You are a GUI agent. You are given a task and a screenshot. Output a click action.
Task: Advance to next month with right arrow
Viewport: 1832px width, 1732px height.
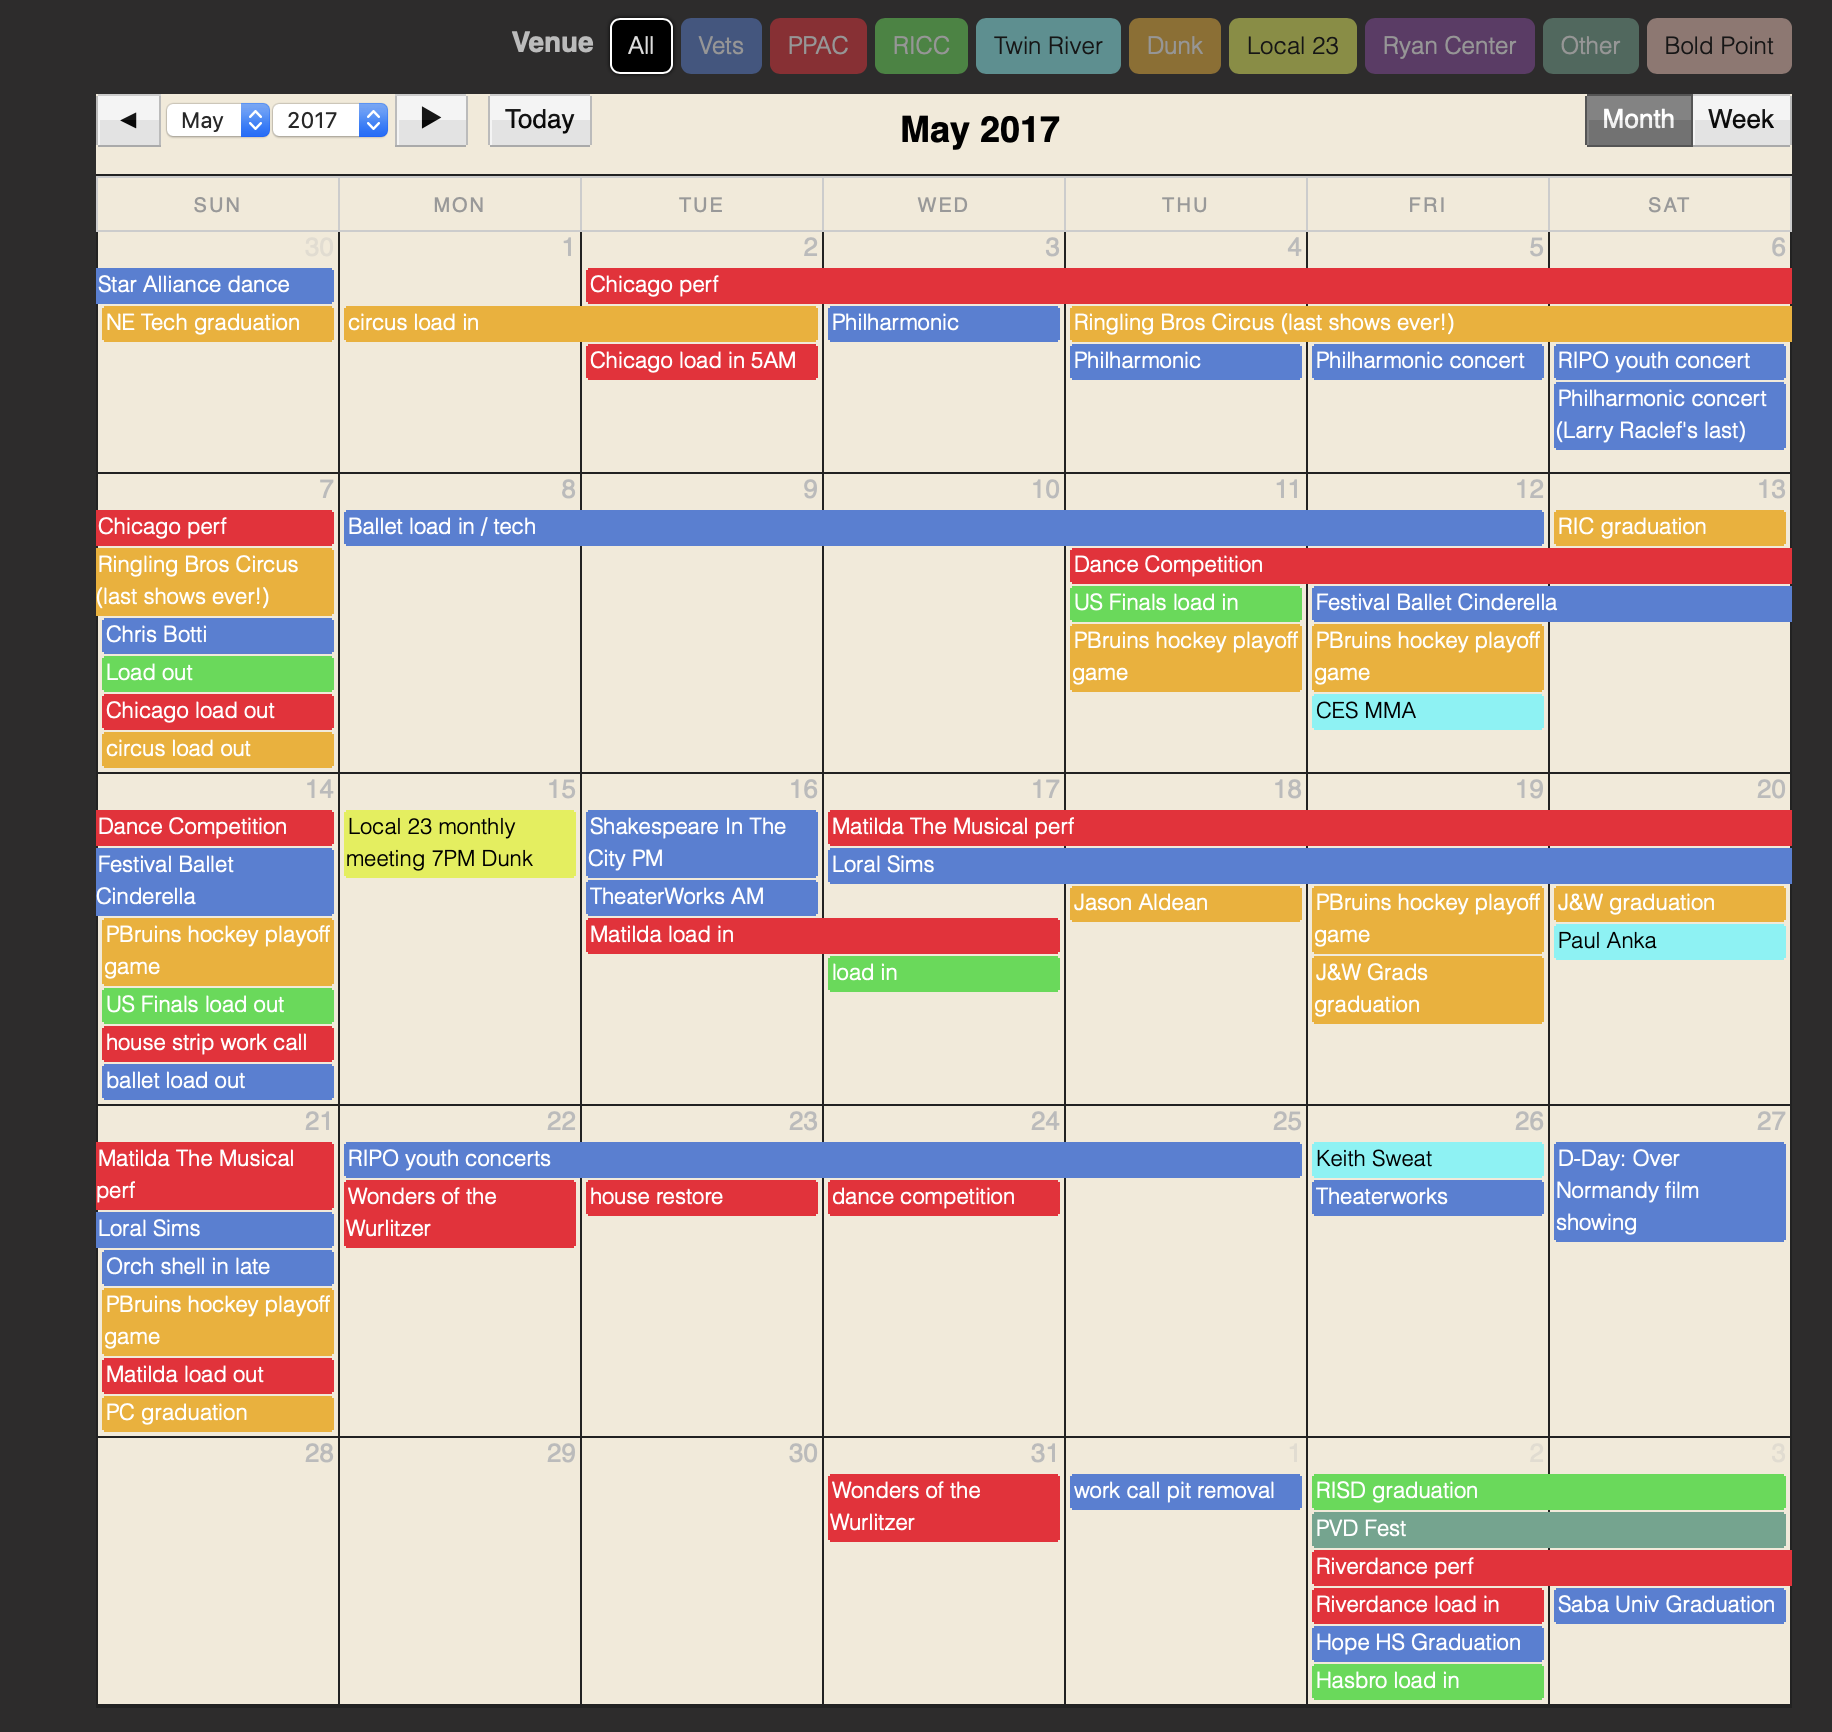[x=431, y=121]
